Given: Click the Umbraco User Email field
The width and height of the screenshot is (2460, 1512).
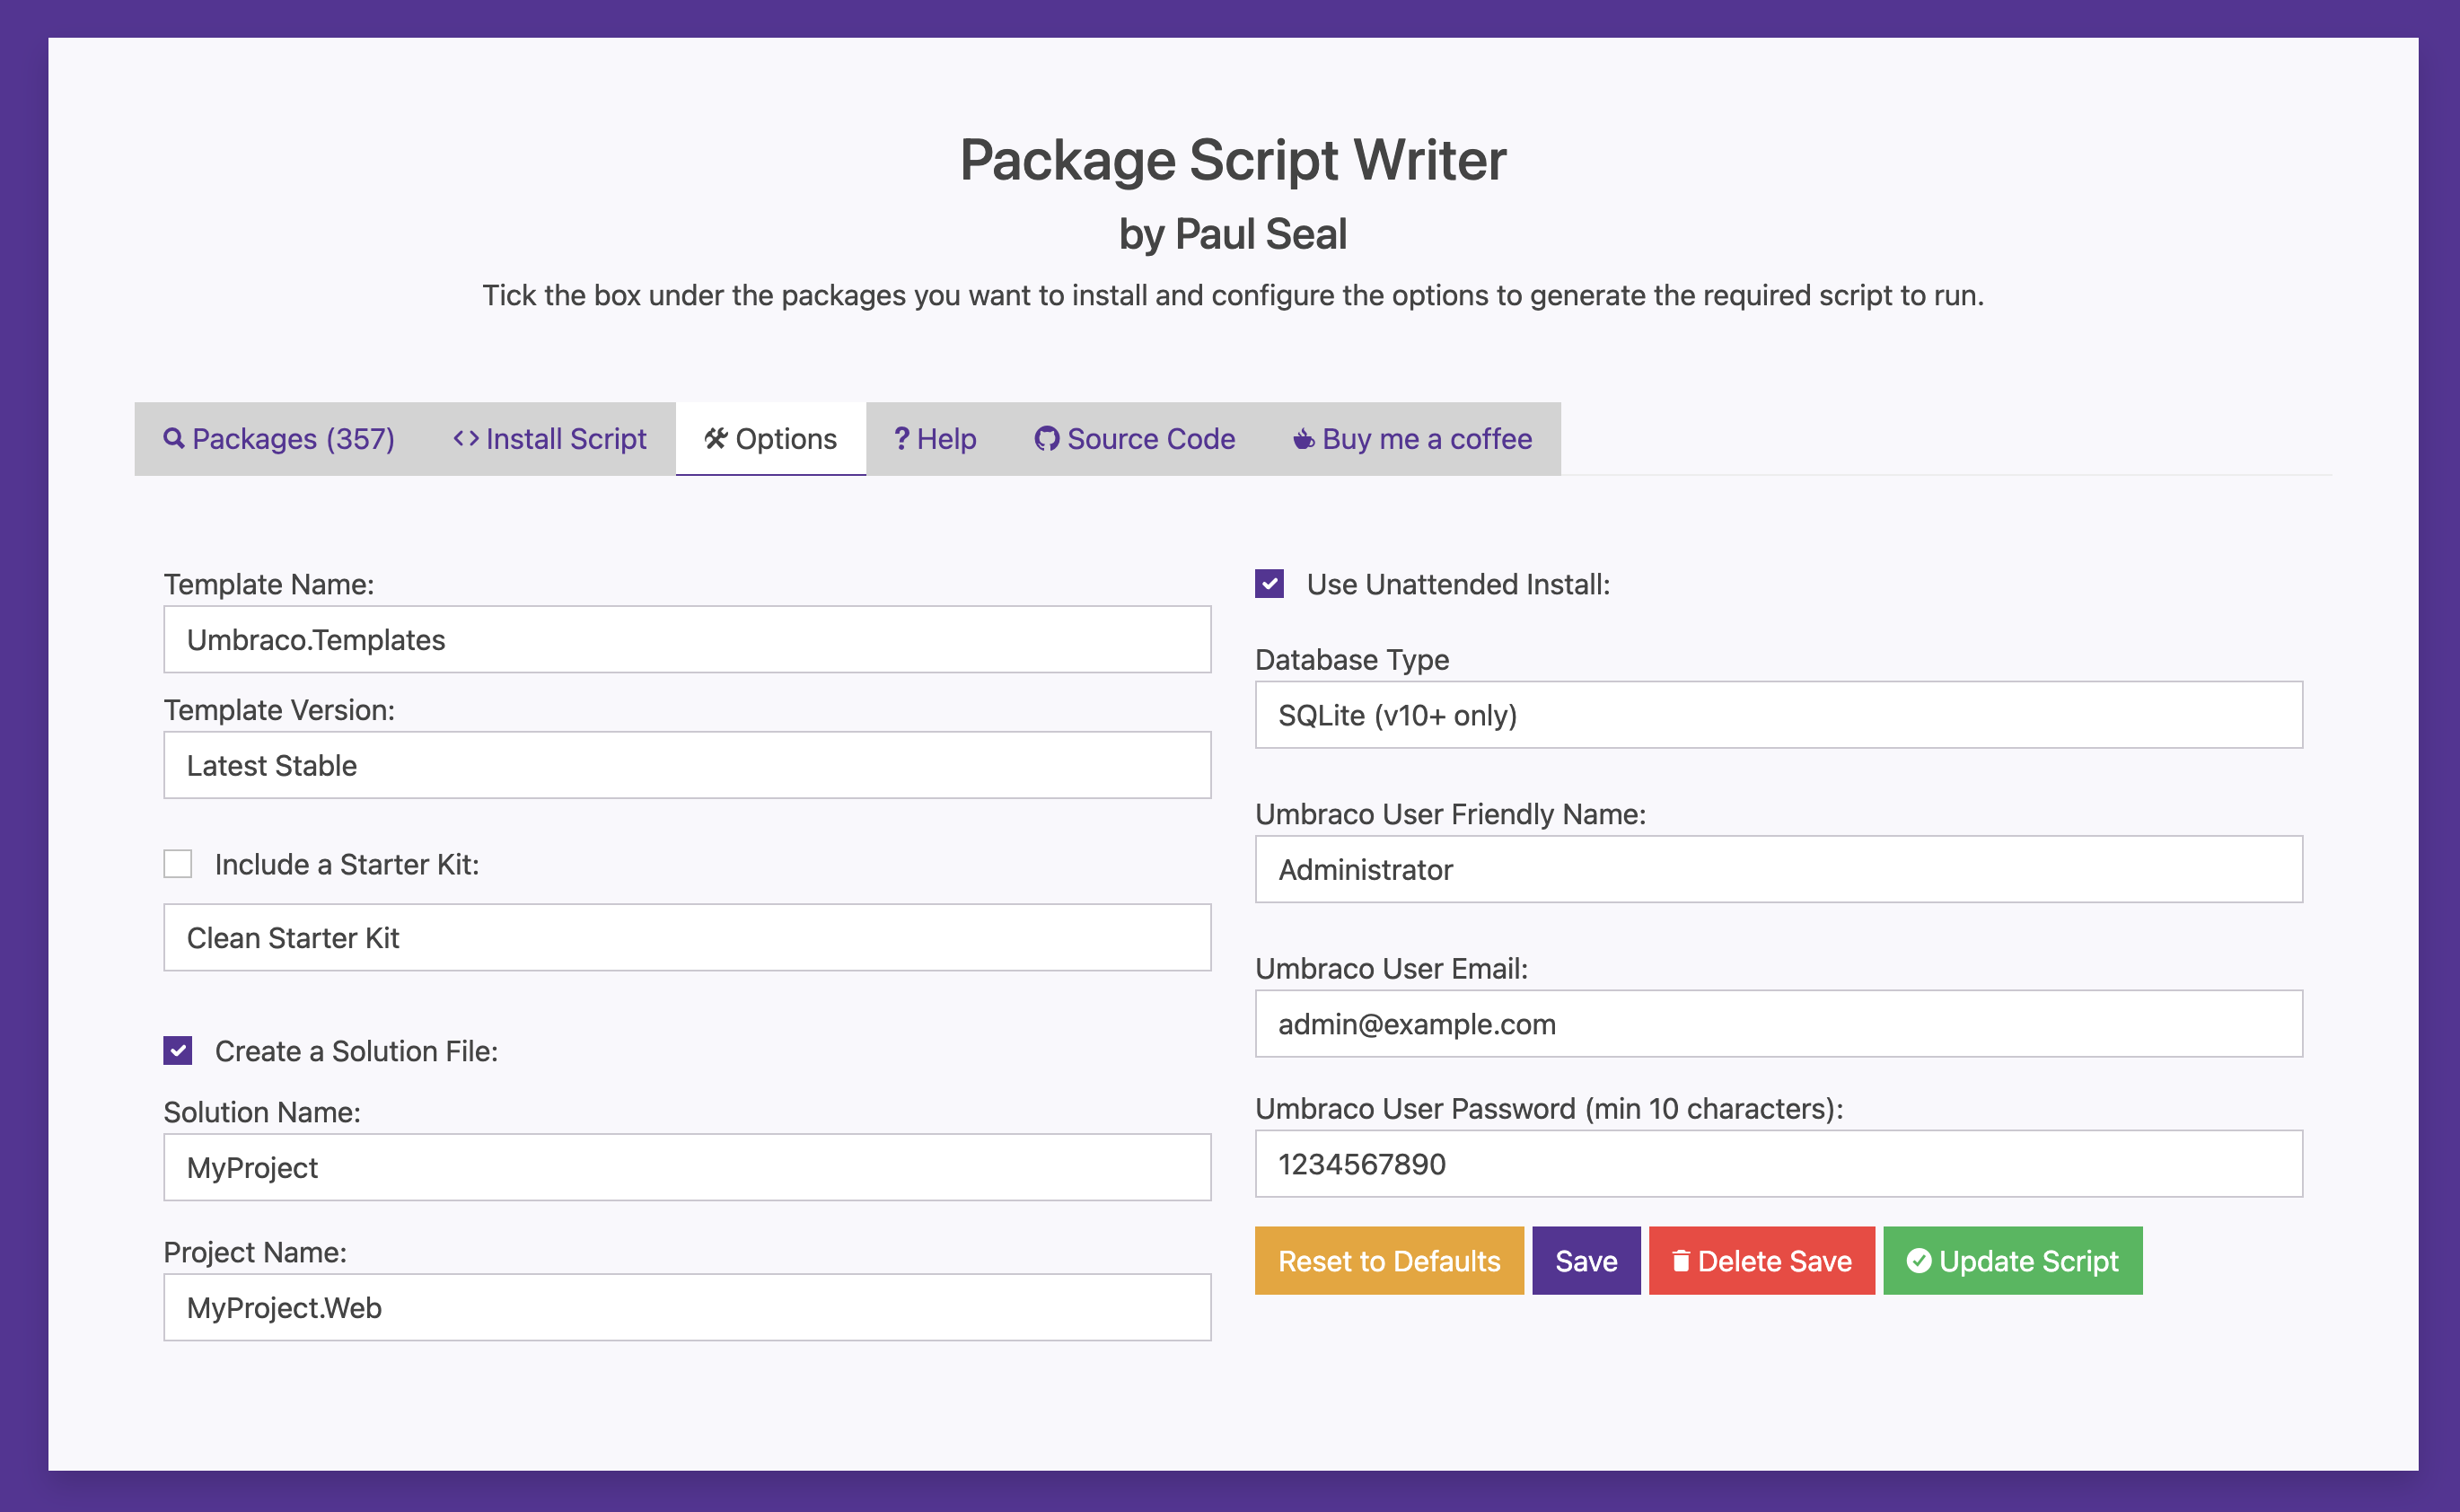Looking at the screenshot, I should click(1779, 1024).
